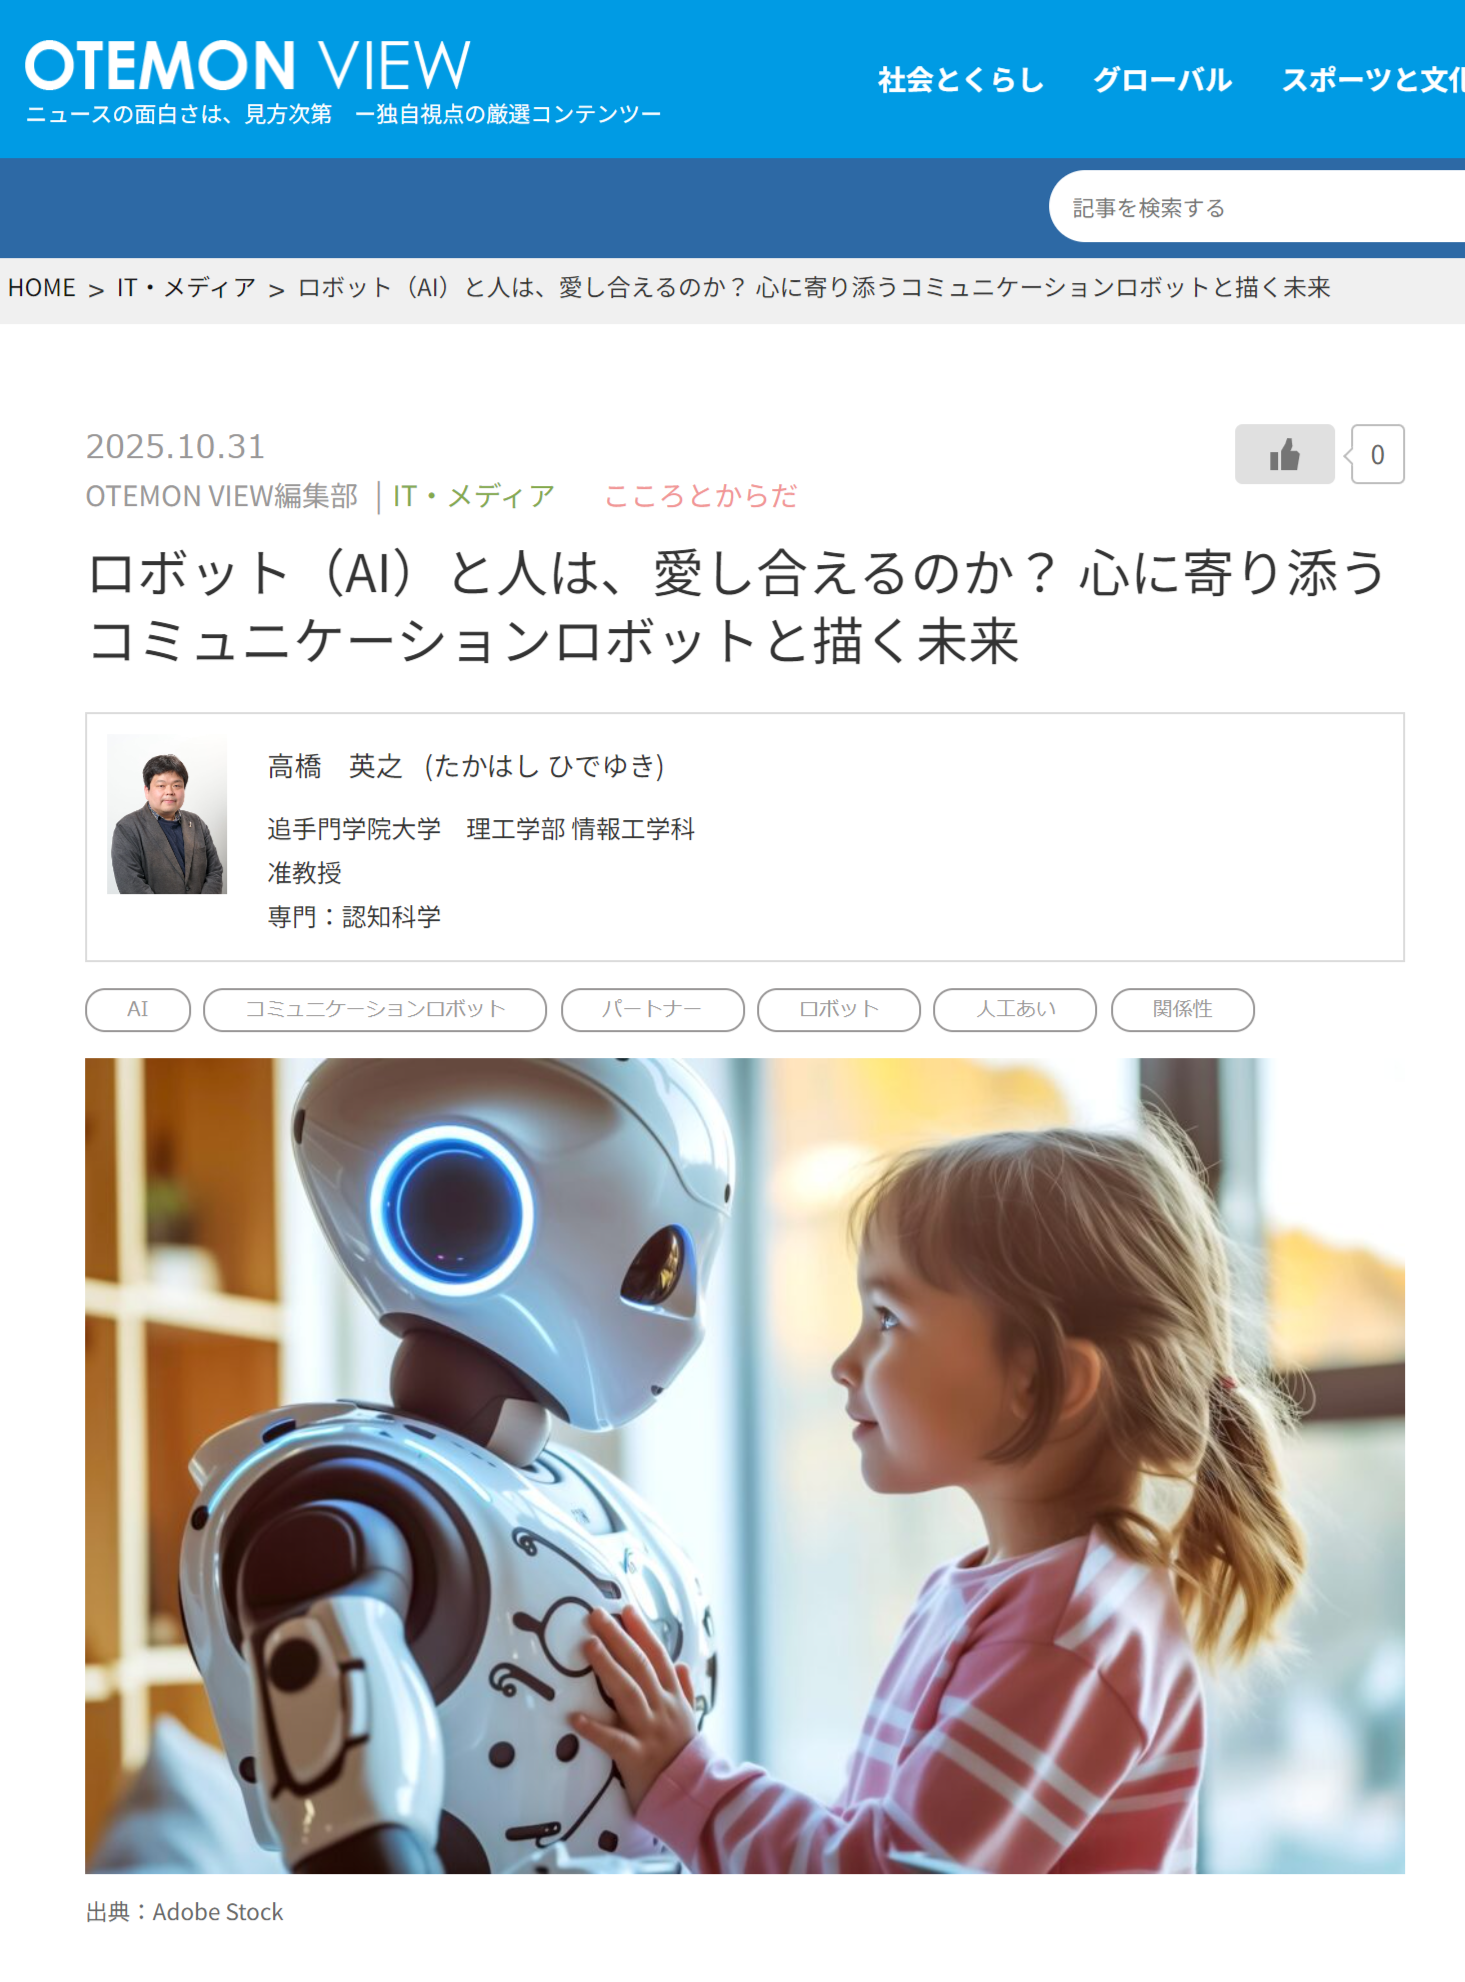Open the OTEMON VIEW logo homepage

247,66
